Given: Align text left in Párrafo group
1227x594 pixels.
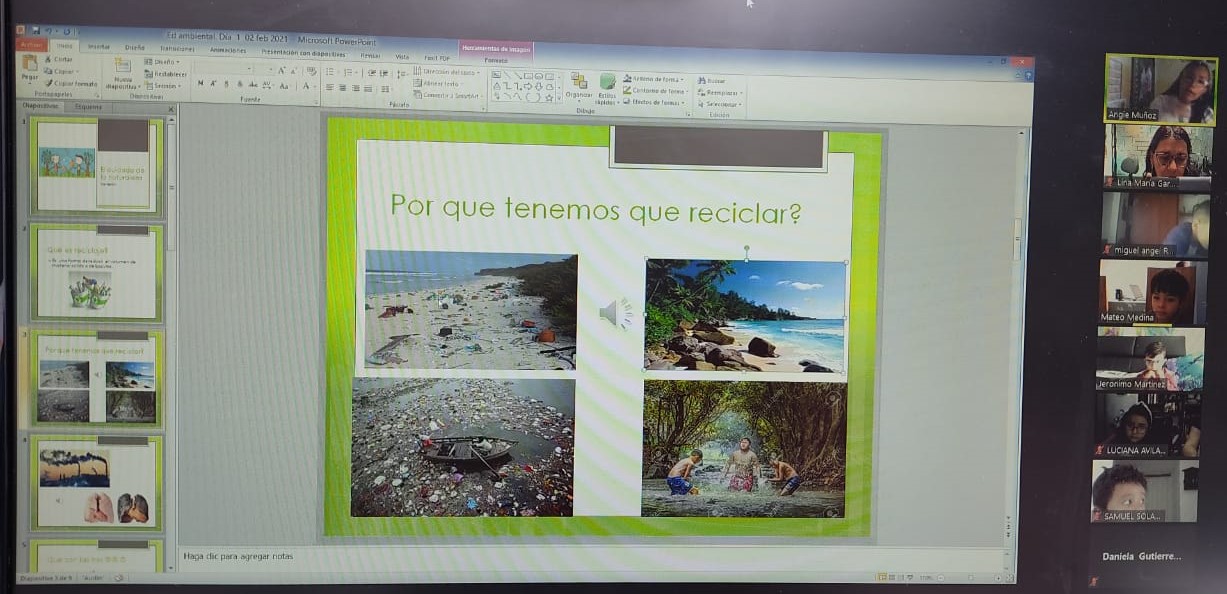Looking at the screenshot, I should [328, 88].
